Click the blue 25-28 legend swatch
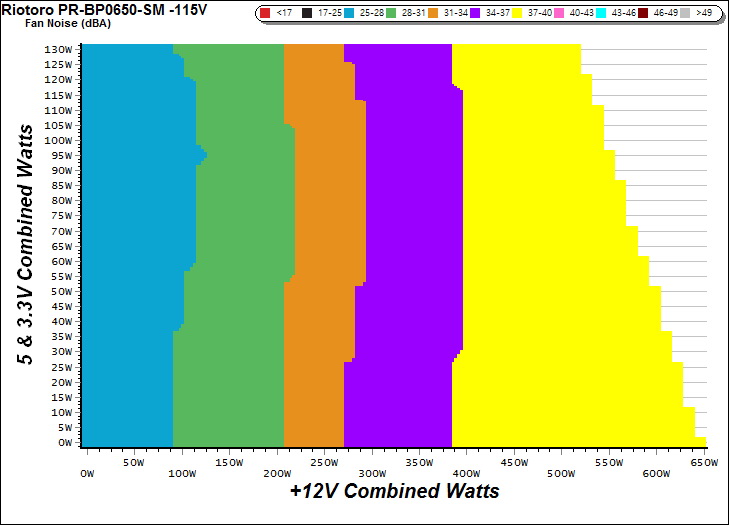The height and width of the screenshot is (525, 729). (349, 15)
